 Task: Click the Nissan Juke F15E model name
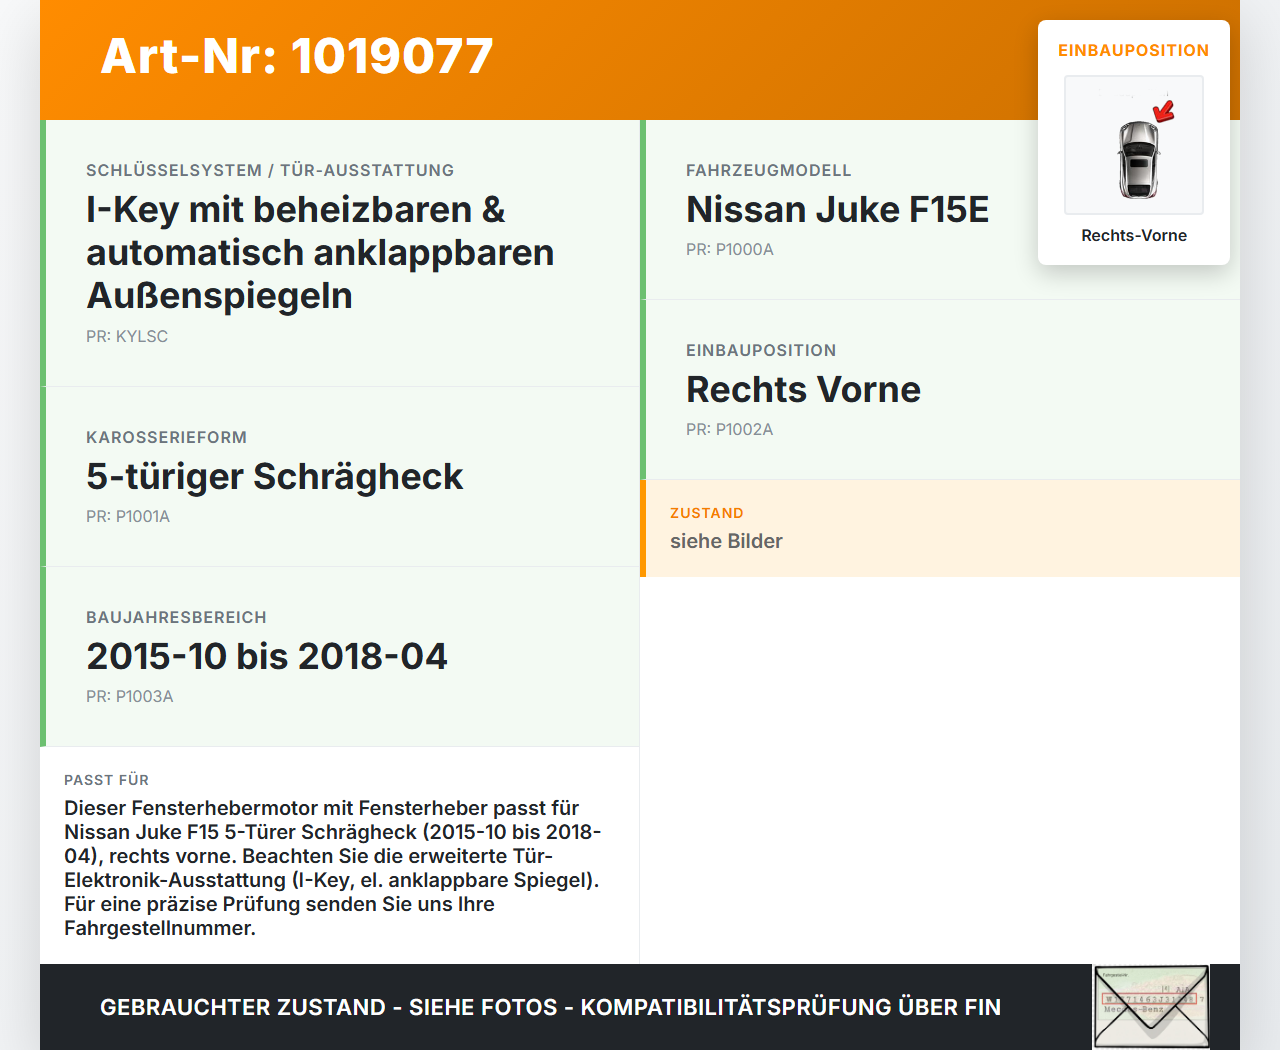click(x=837, y=210)
